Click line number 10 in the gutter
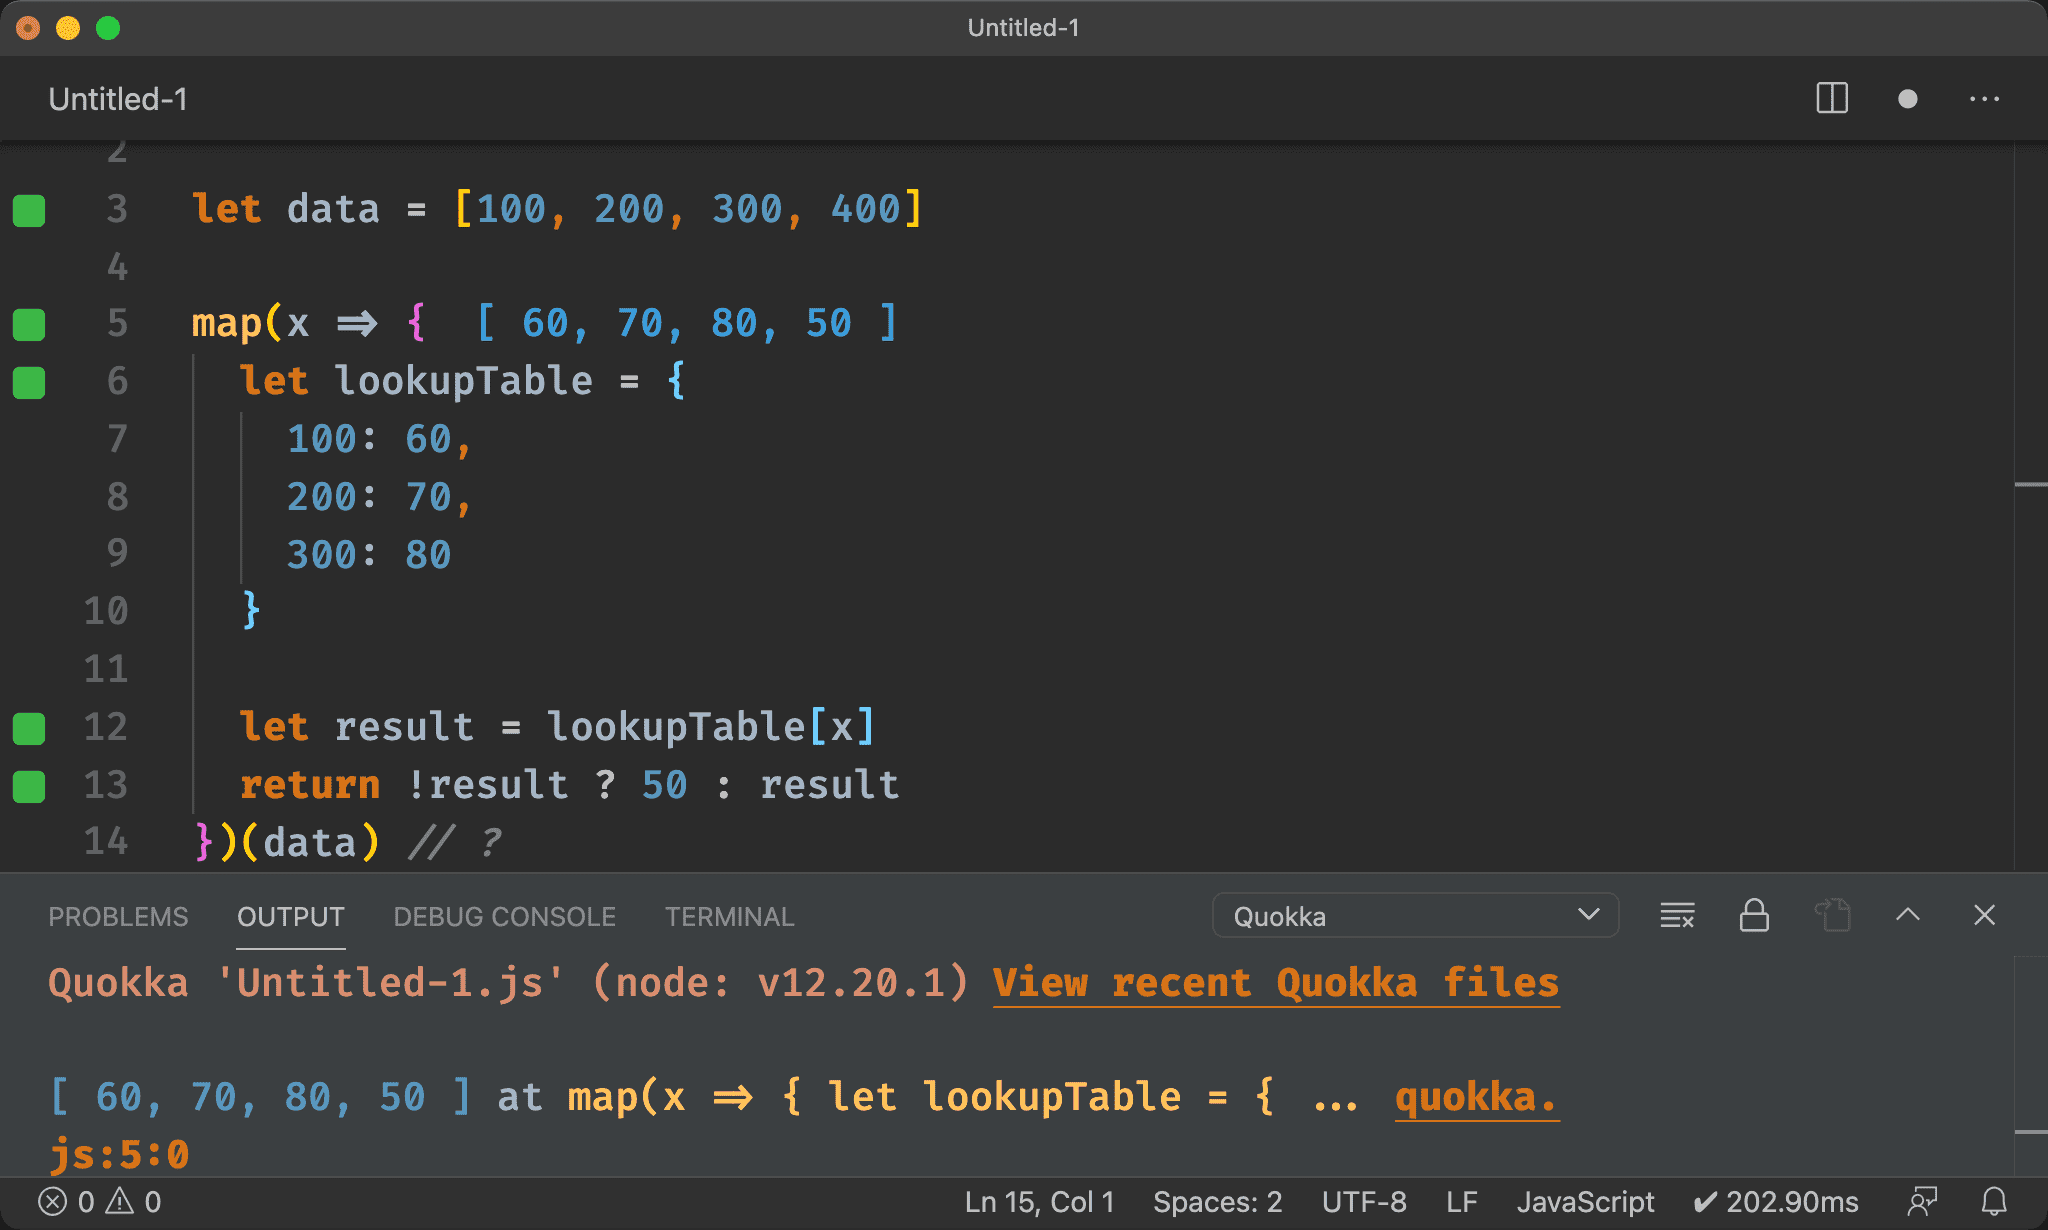Viewport: 2048px width, 1230px height. (105, 611)
